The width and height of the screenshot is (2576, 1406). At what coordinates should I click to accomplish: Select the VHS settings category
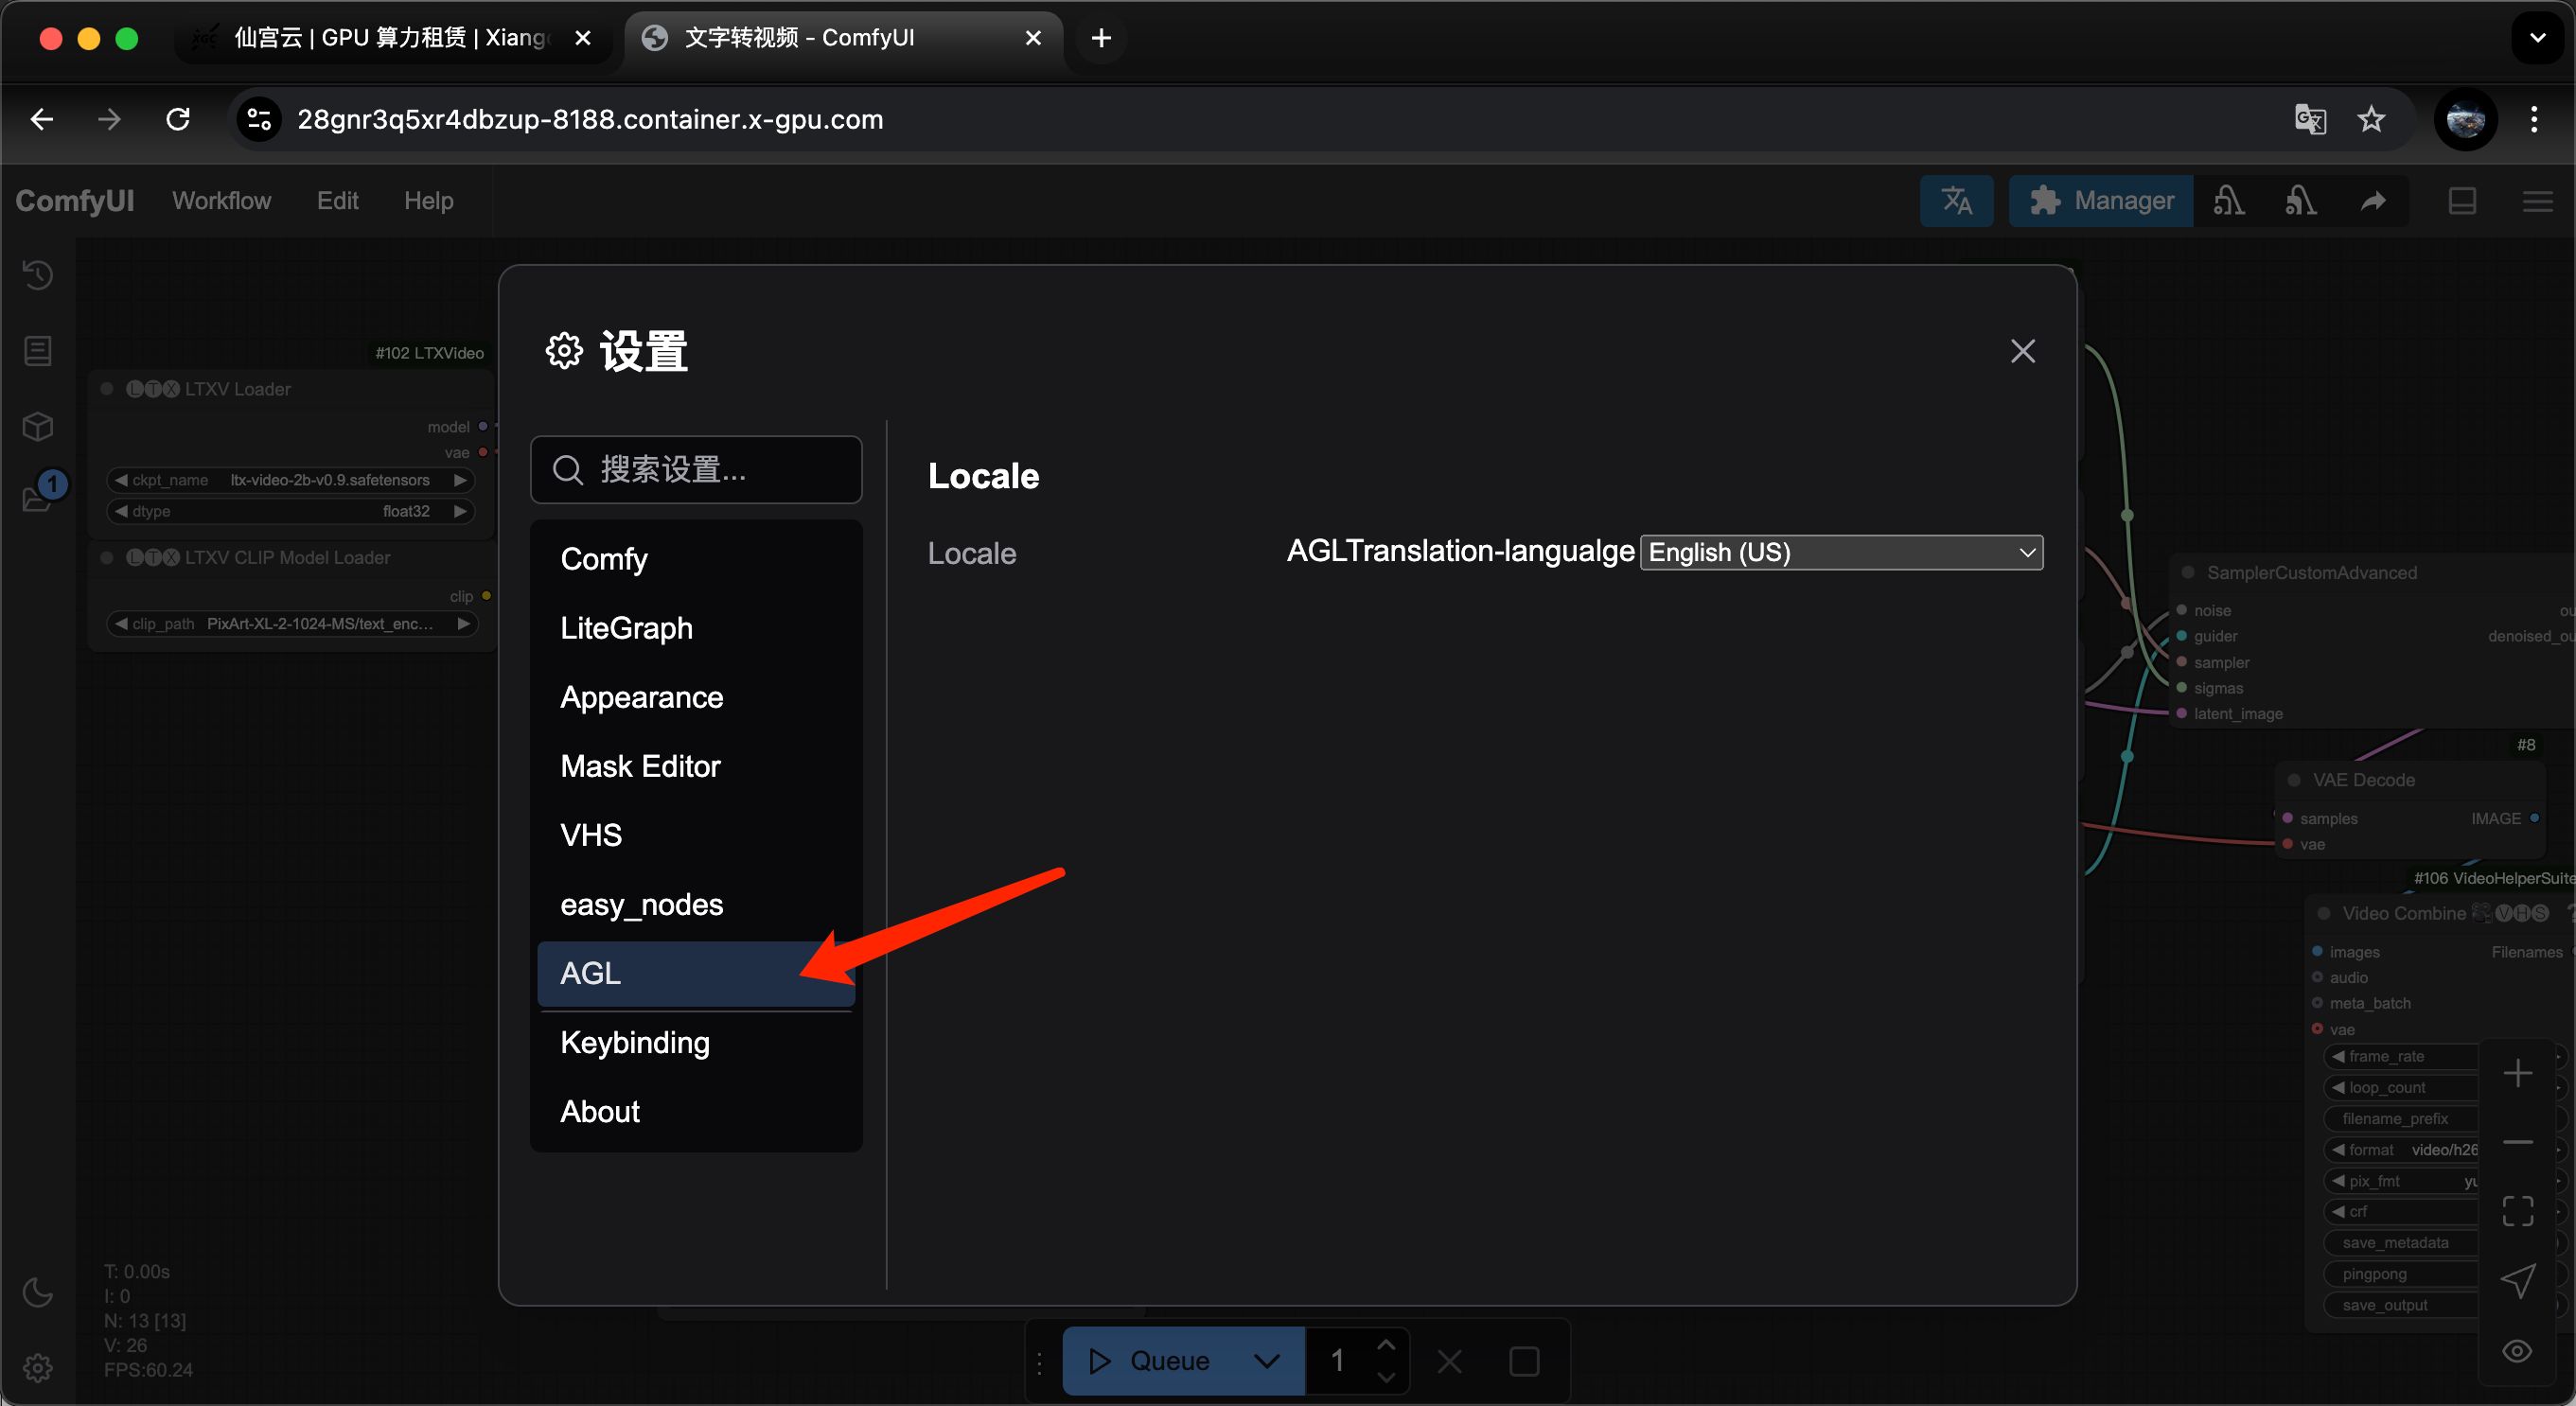tap(696, 835)
